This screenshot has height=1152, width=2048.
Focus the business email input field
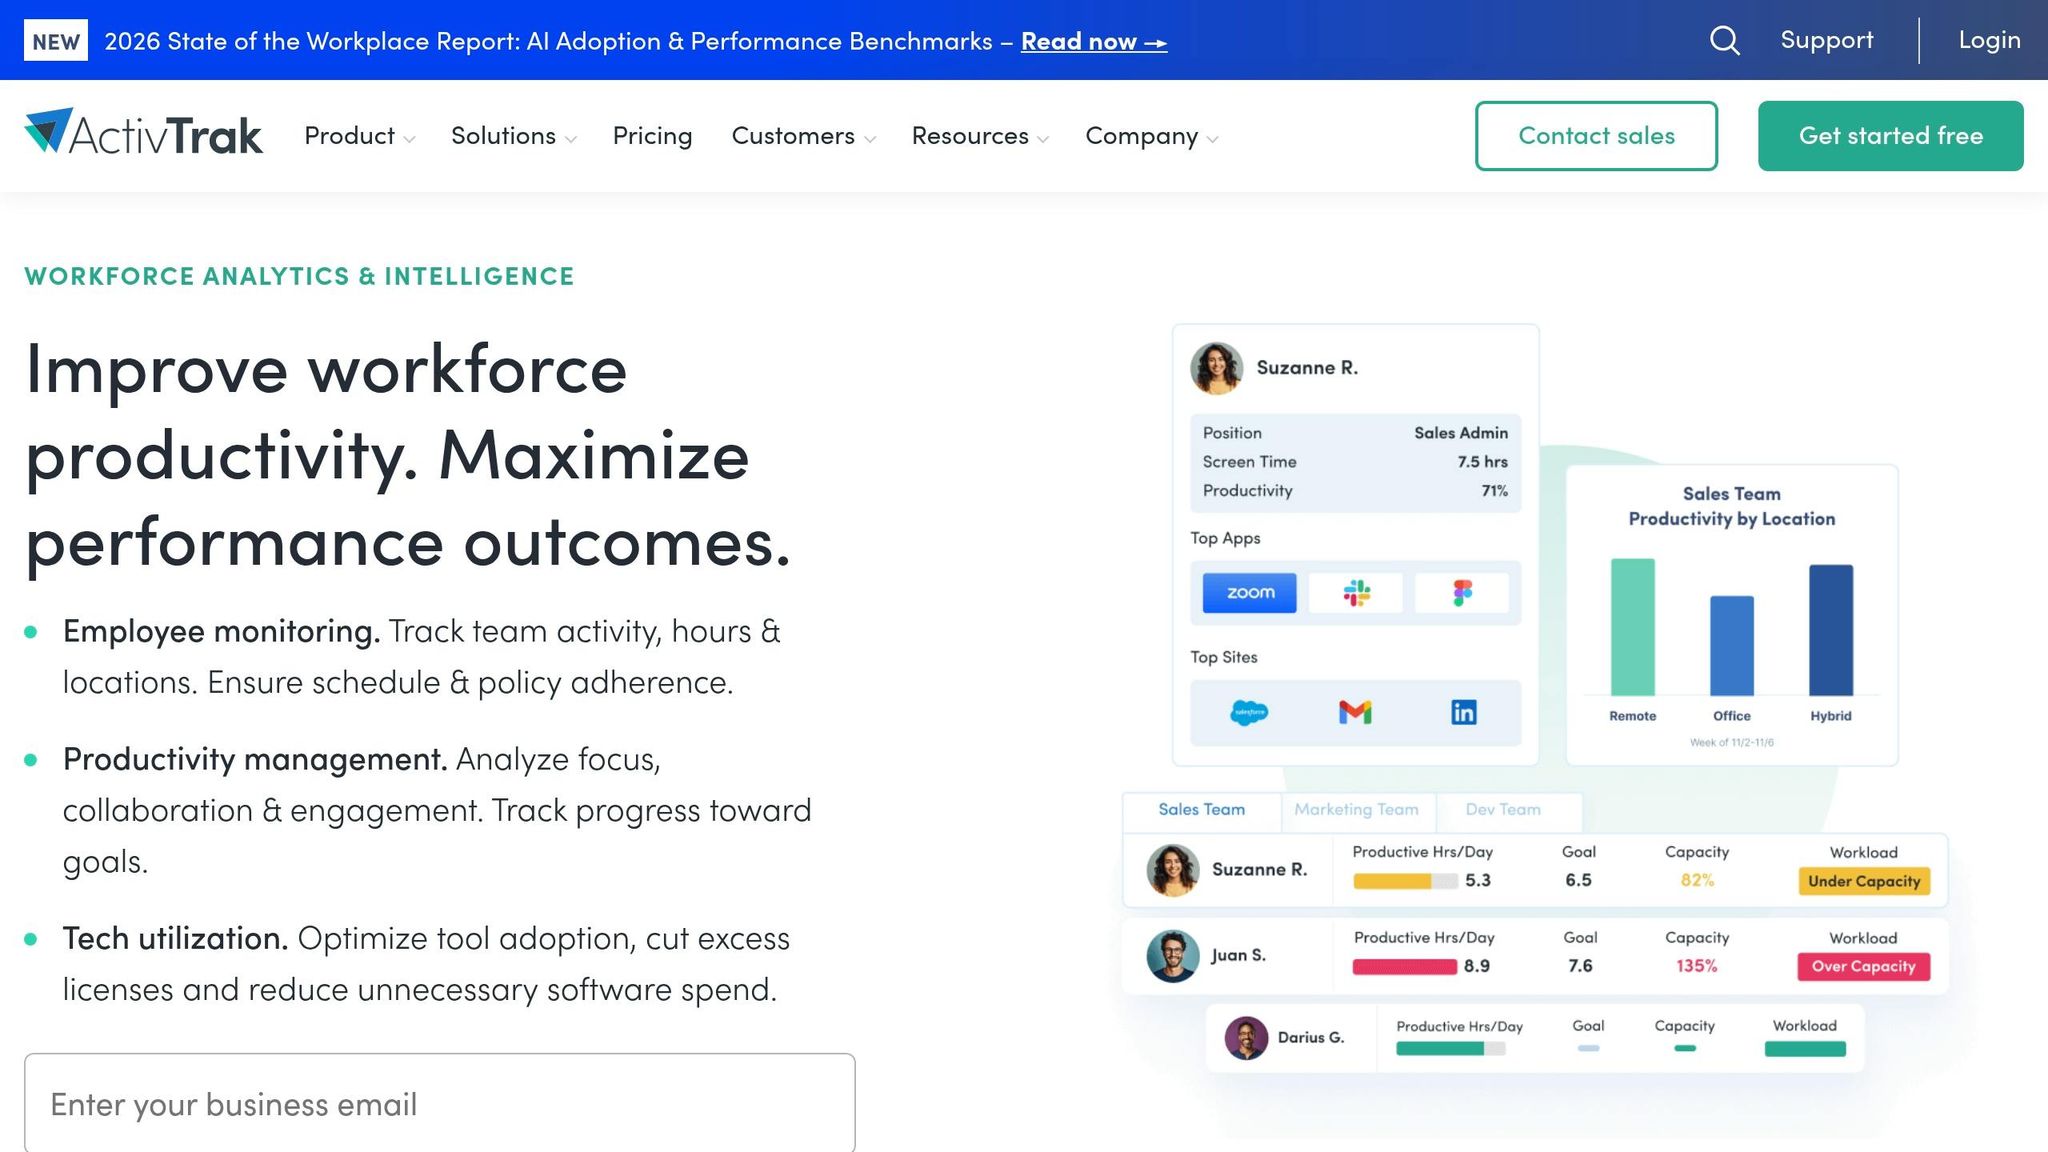pos(440,1103)
